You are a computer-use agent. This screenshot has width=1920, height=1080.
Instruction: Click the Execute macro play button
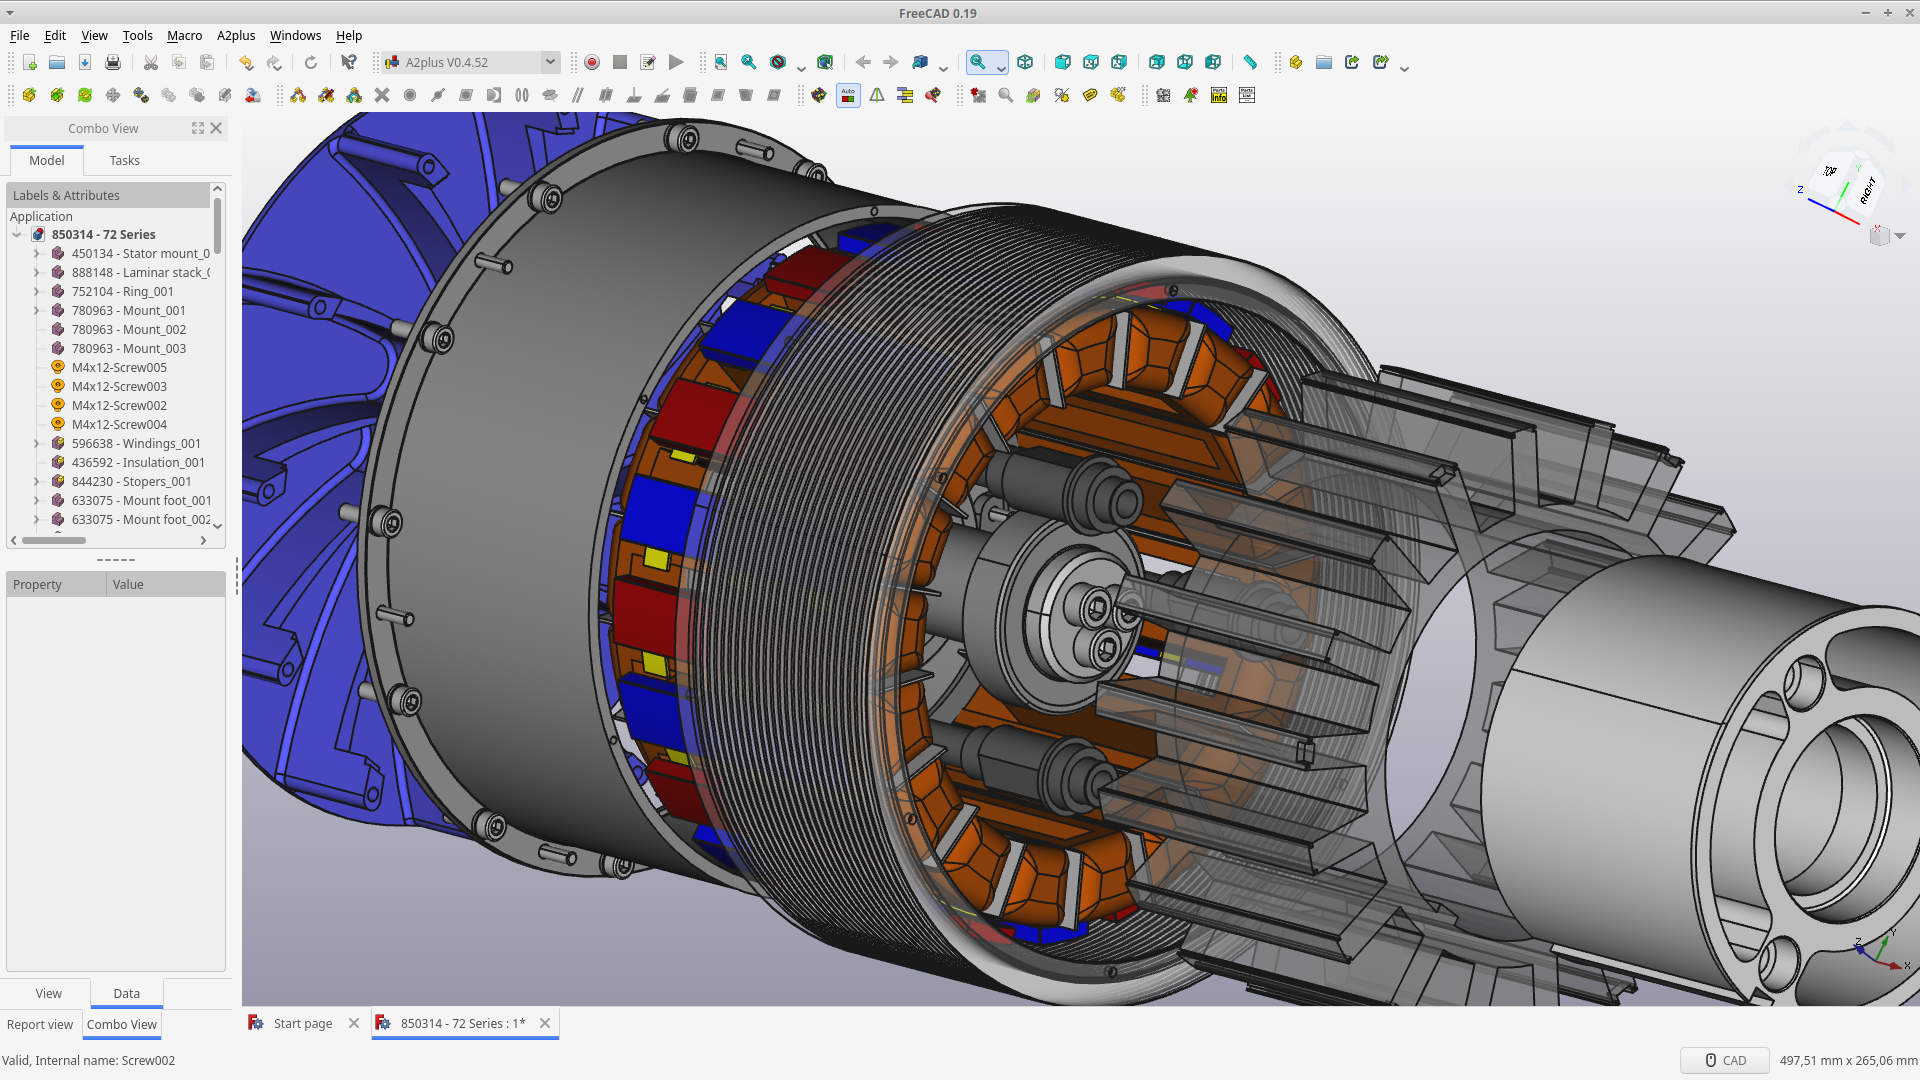pos(676,62)
